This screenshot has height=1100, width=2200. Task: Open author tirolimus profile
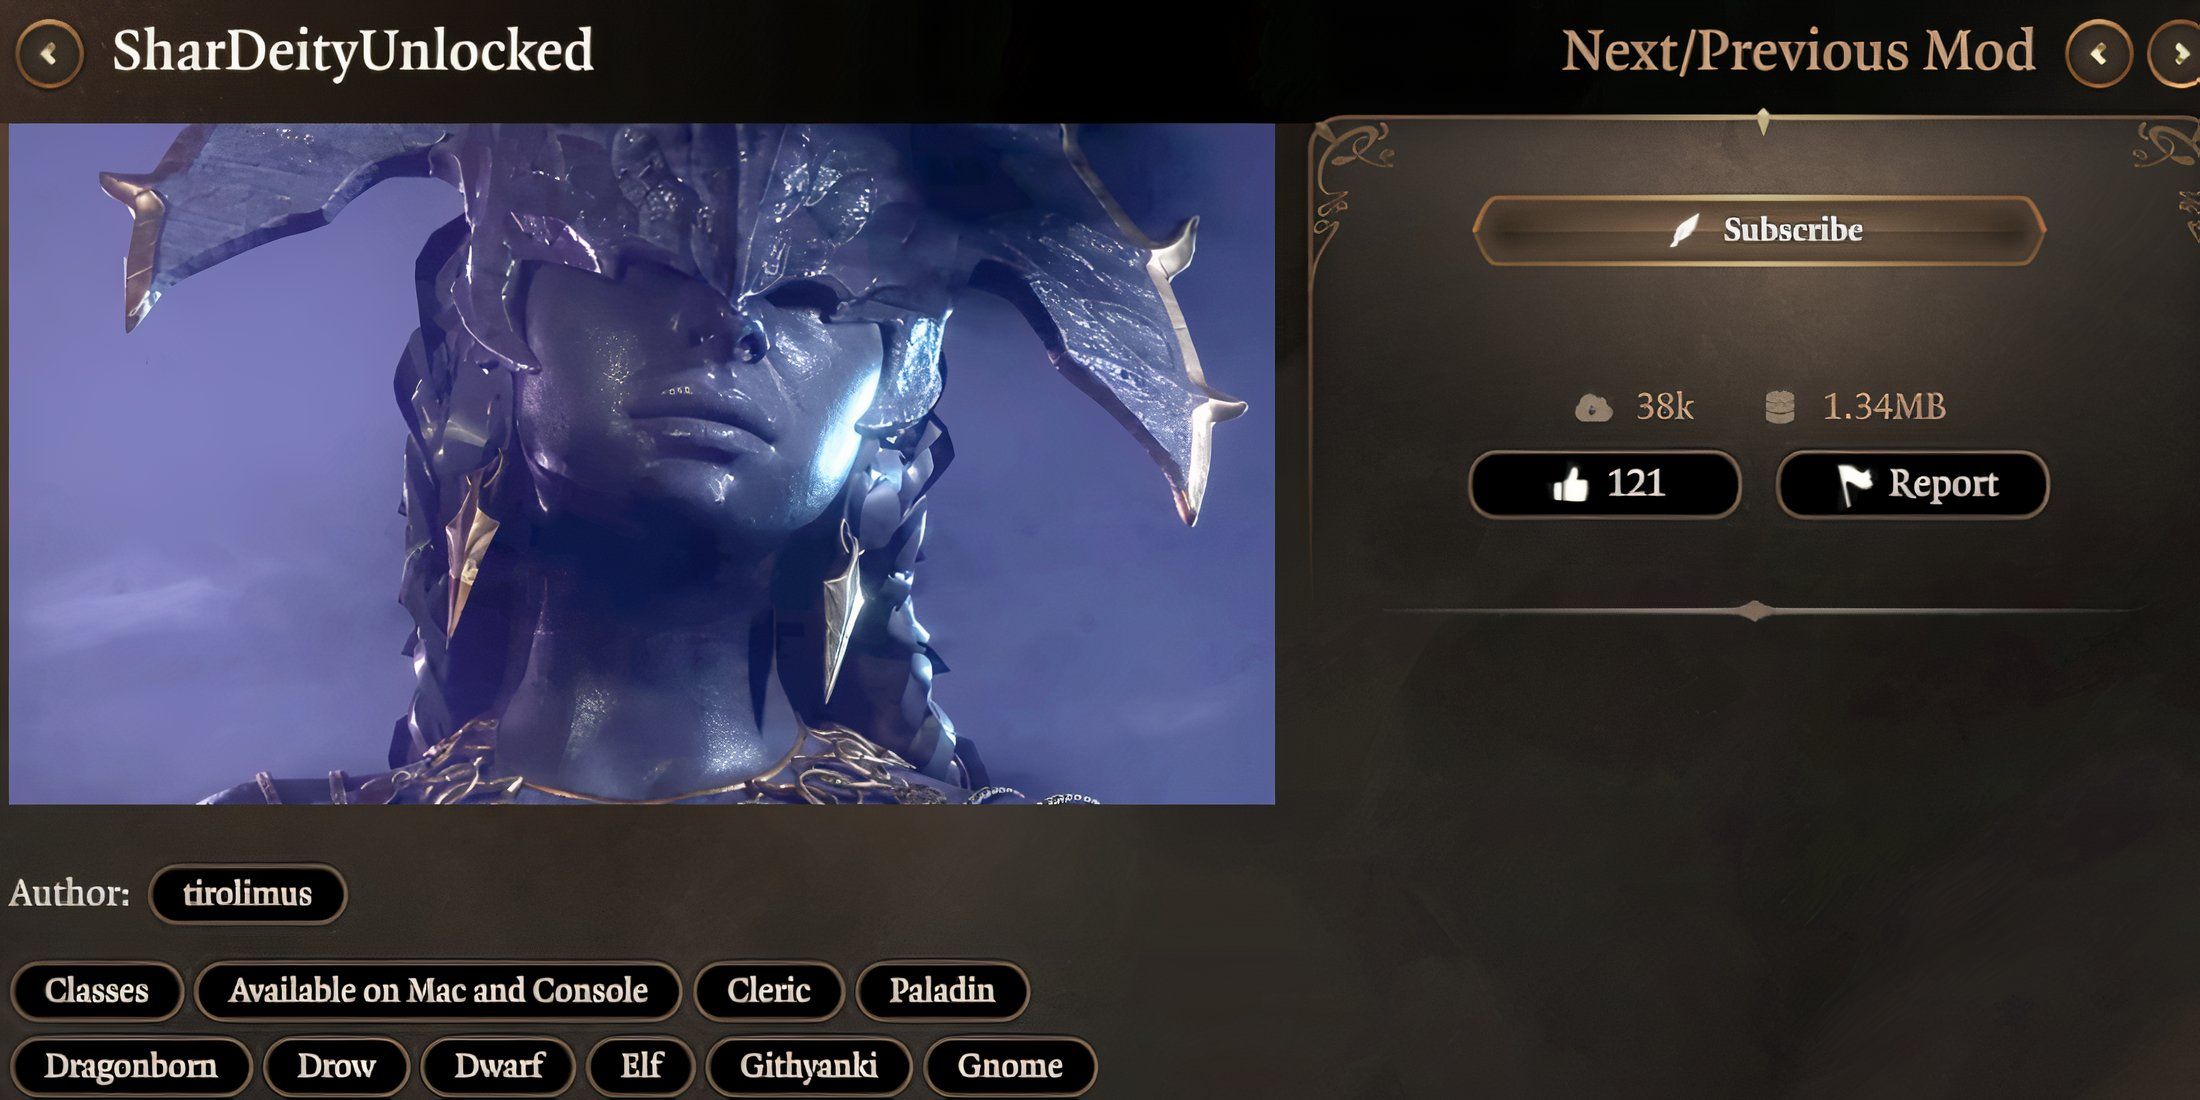coord(247,893)
